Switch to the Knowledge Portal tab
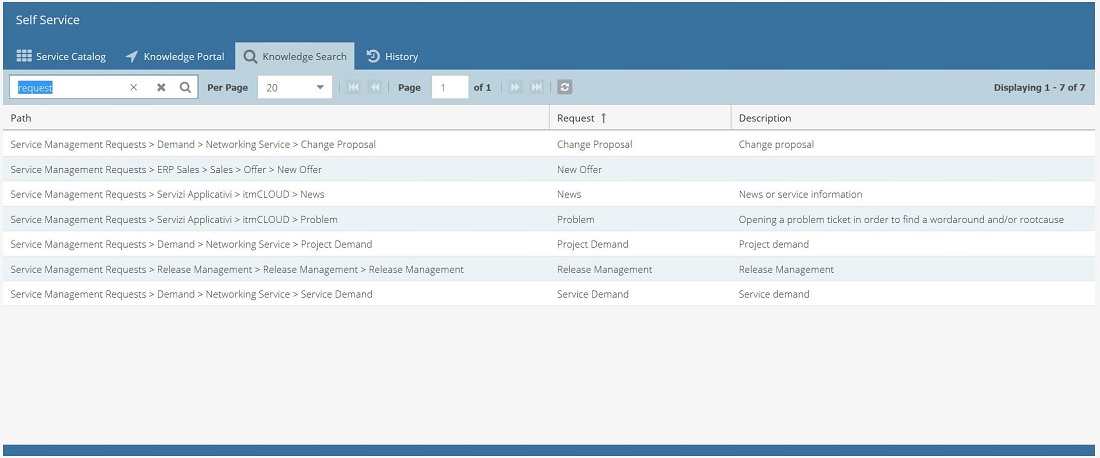Screen dimensions: 1100x458 [175, 57]
